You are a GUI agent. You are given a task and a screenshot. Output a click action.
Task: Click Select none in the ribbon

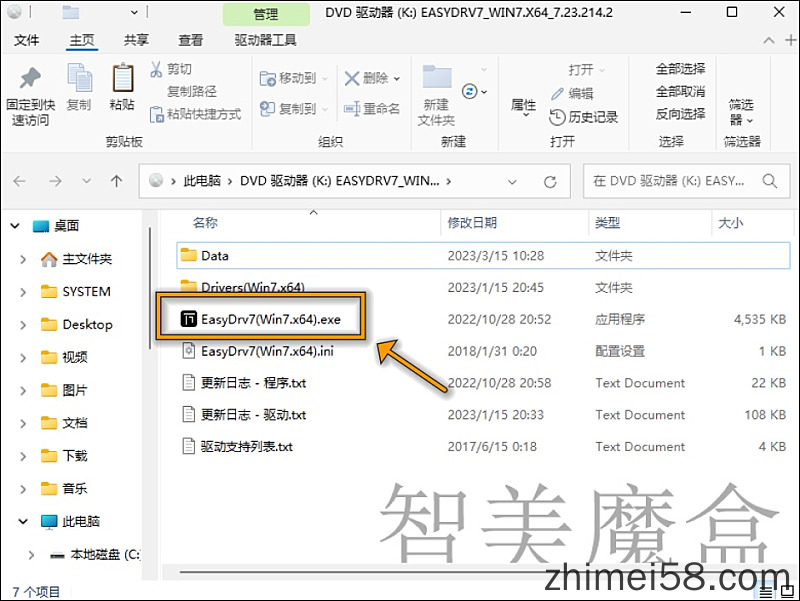(680, 91)
